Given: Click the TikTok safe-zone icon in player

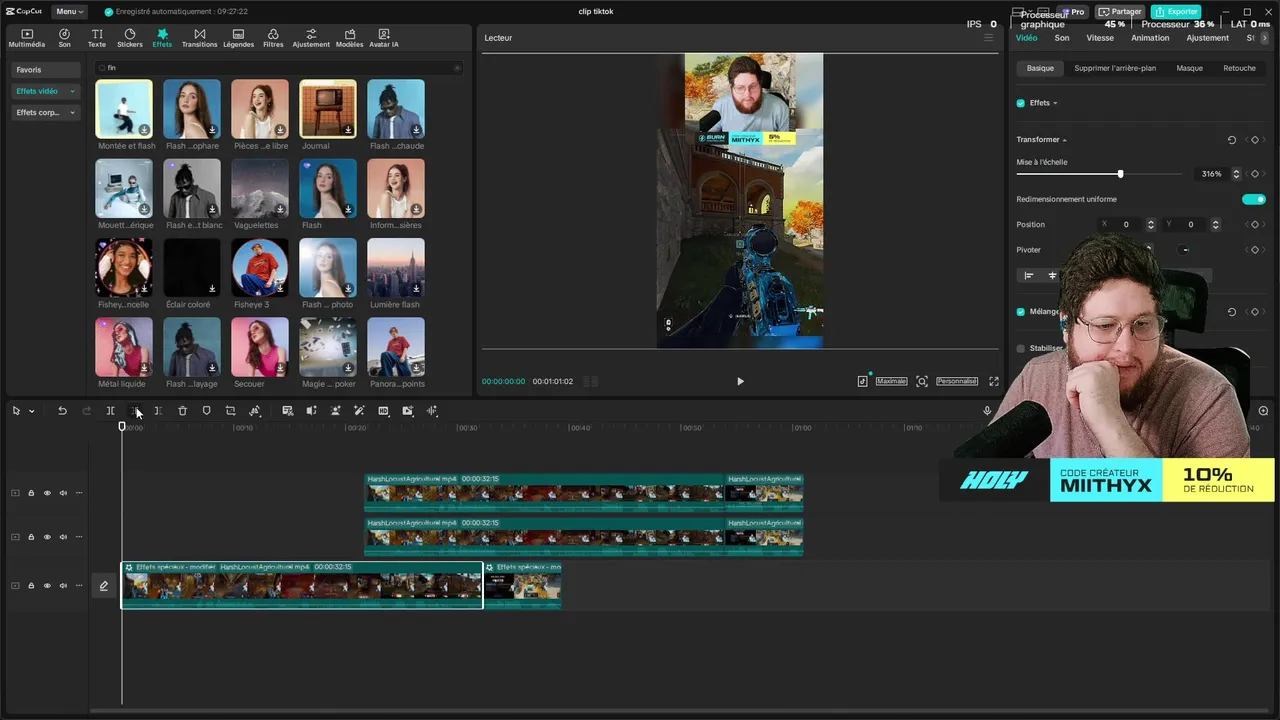Looking at the screenshot, I should 862,381.
